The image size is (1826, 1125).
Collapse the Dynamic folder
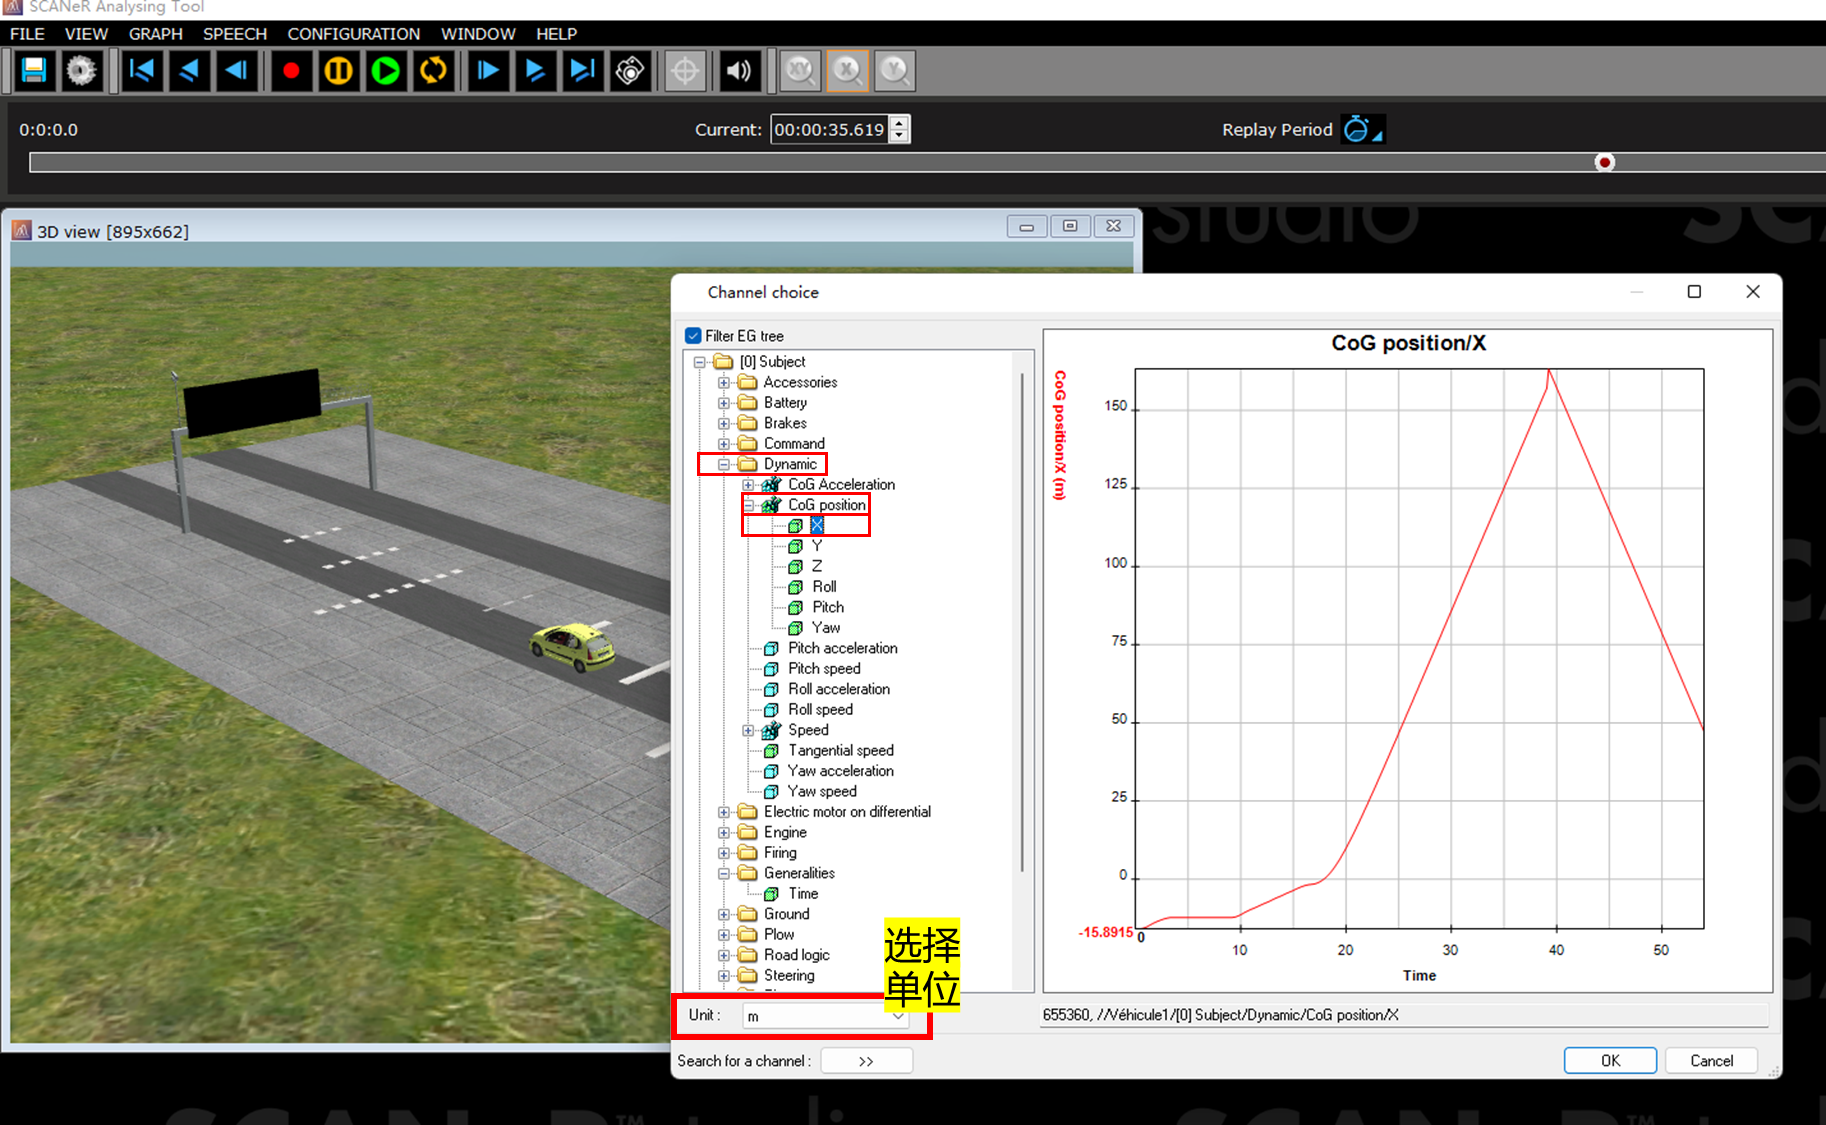pyautogui.click(x=724, y=464)
